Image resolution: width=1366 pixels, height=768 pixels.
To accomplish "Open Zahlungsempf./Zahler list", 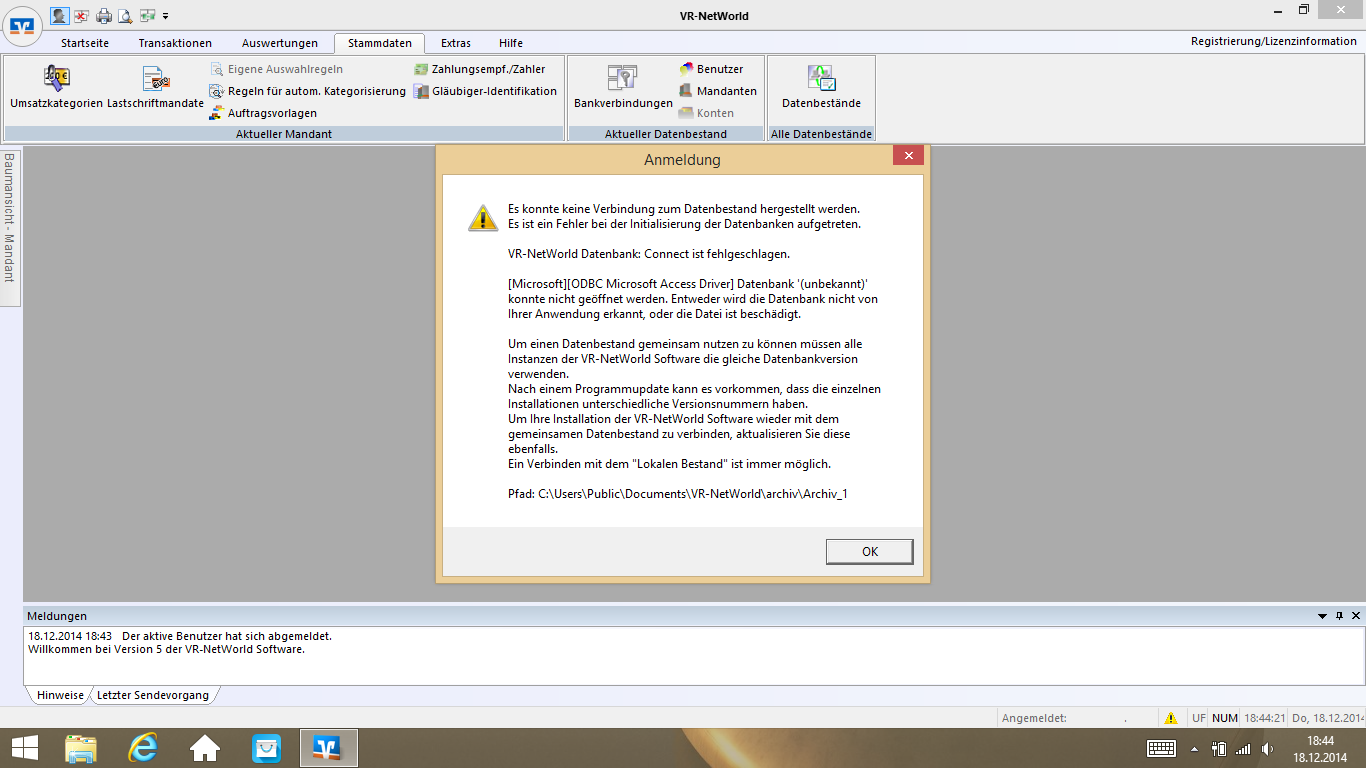I will click(481, 69).
